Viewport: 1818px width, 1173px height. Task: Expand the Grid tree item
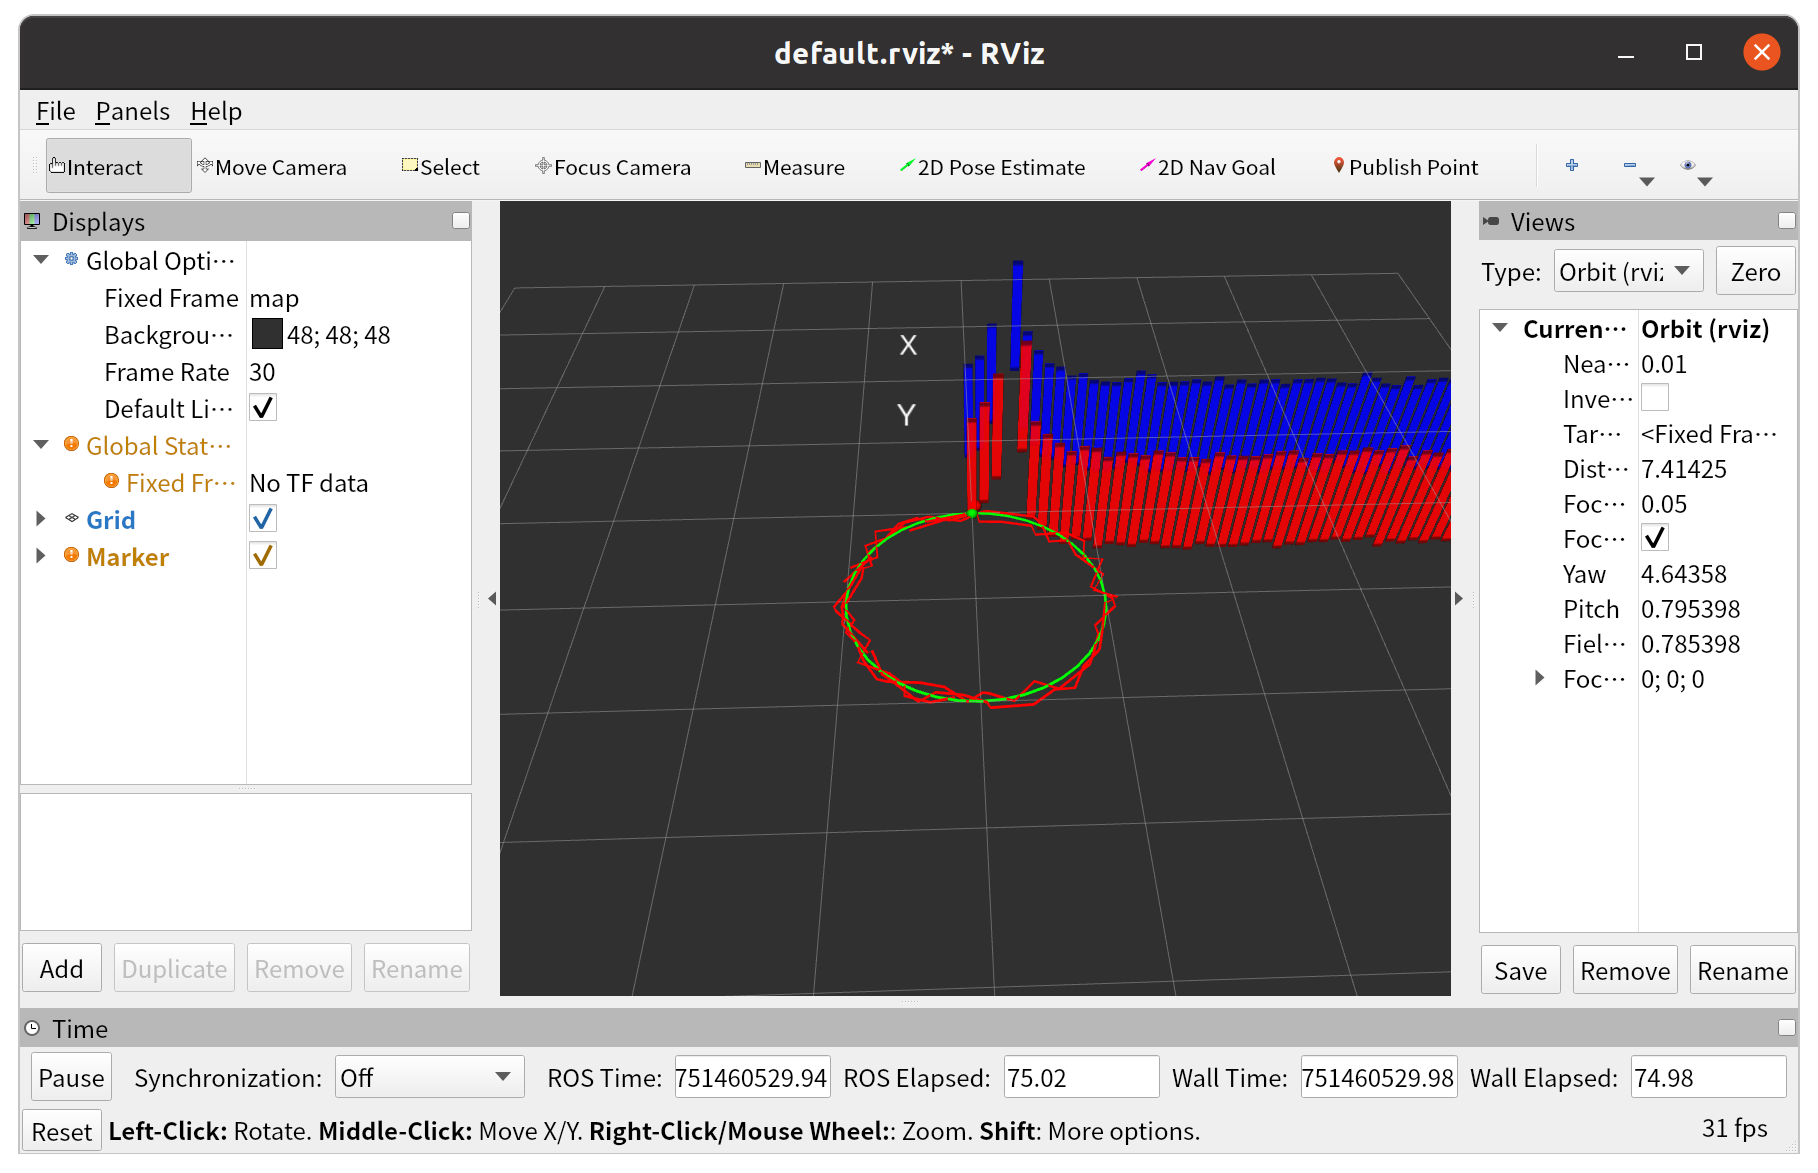(x=41, y=519)
